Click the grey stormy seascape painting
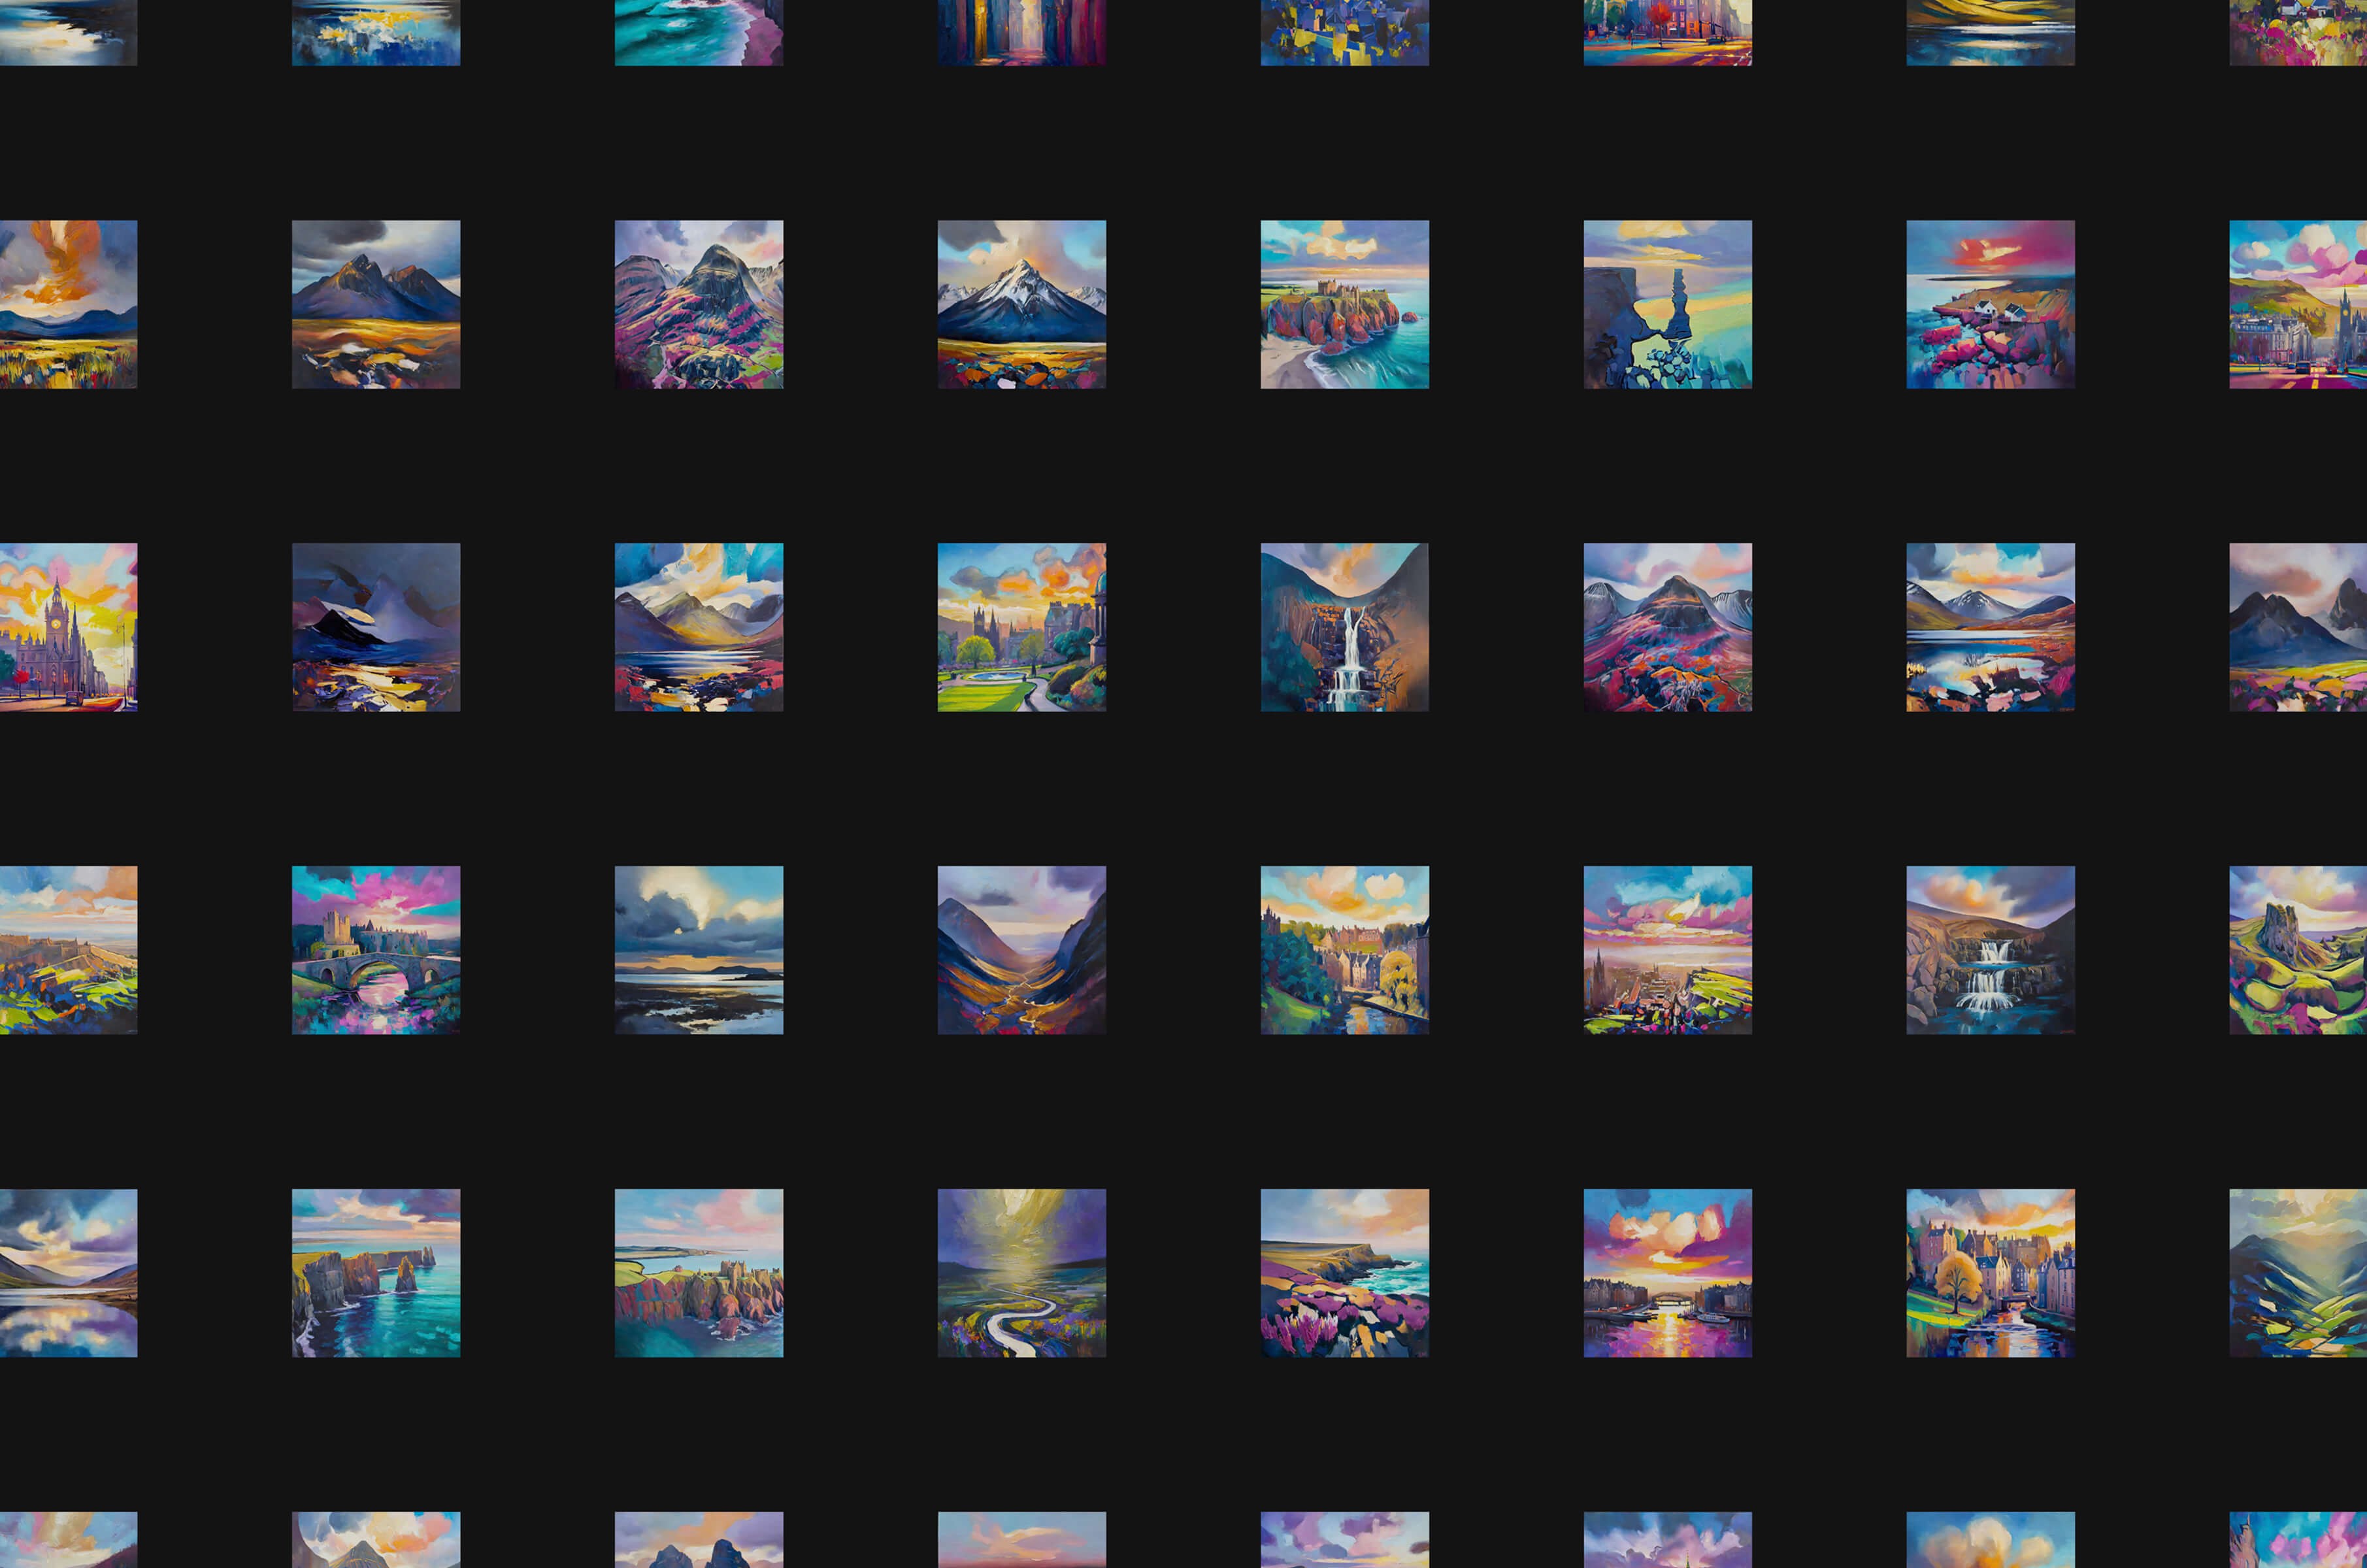Image resolution: width=2367 pixels, height=1568 pixels. point(698,950)
